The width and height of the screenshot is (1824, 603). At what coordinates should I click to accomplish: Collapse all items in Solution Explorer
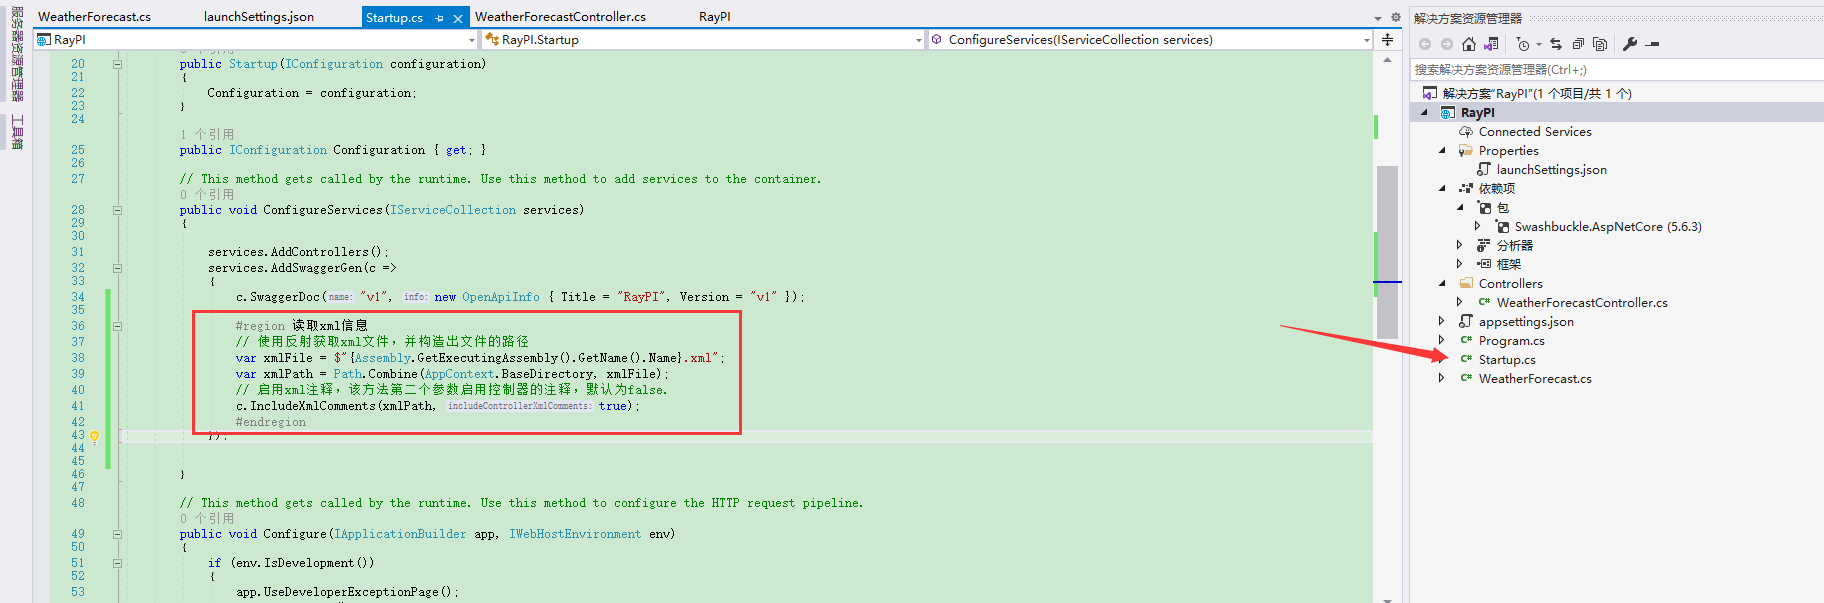(1578, 44)
